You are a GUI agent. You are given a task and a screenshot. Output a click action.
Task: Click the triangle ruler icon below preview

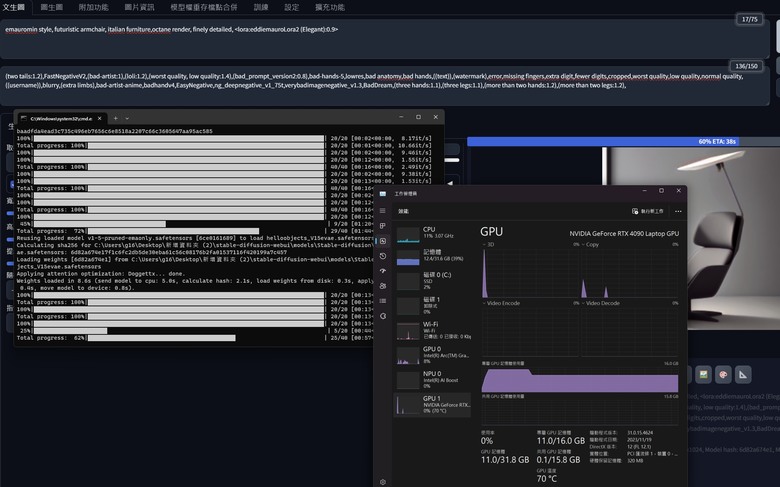[x=743, y=375]
